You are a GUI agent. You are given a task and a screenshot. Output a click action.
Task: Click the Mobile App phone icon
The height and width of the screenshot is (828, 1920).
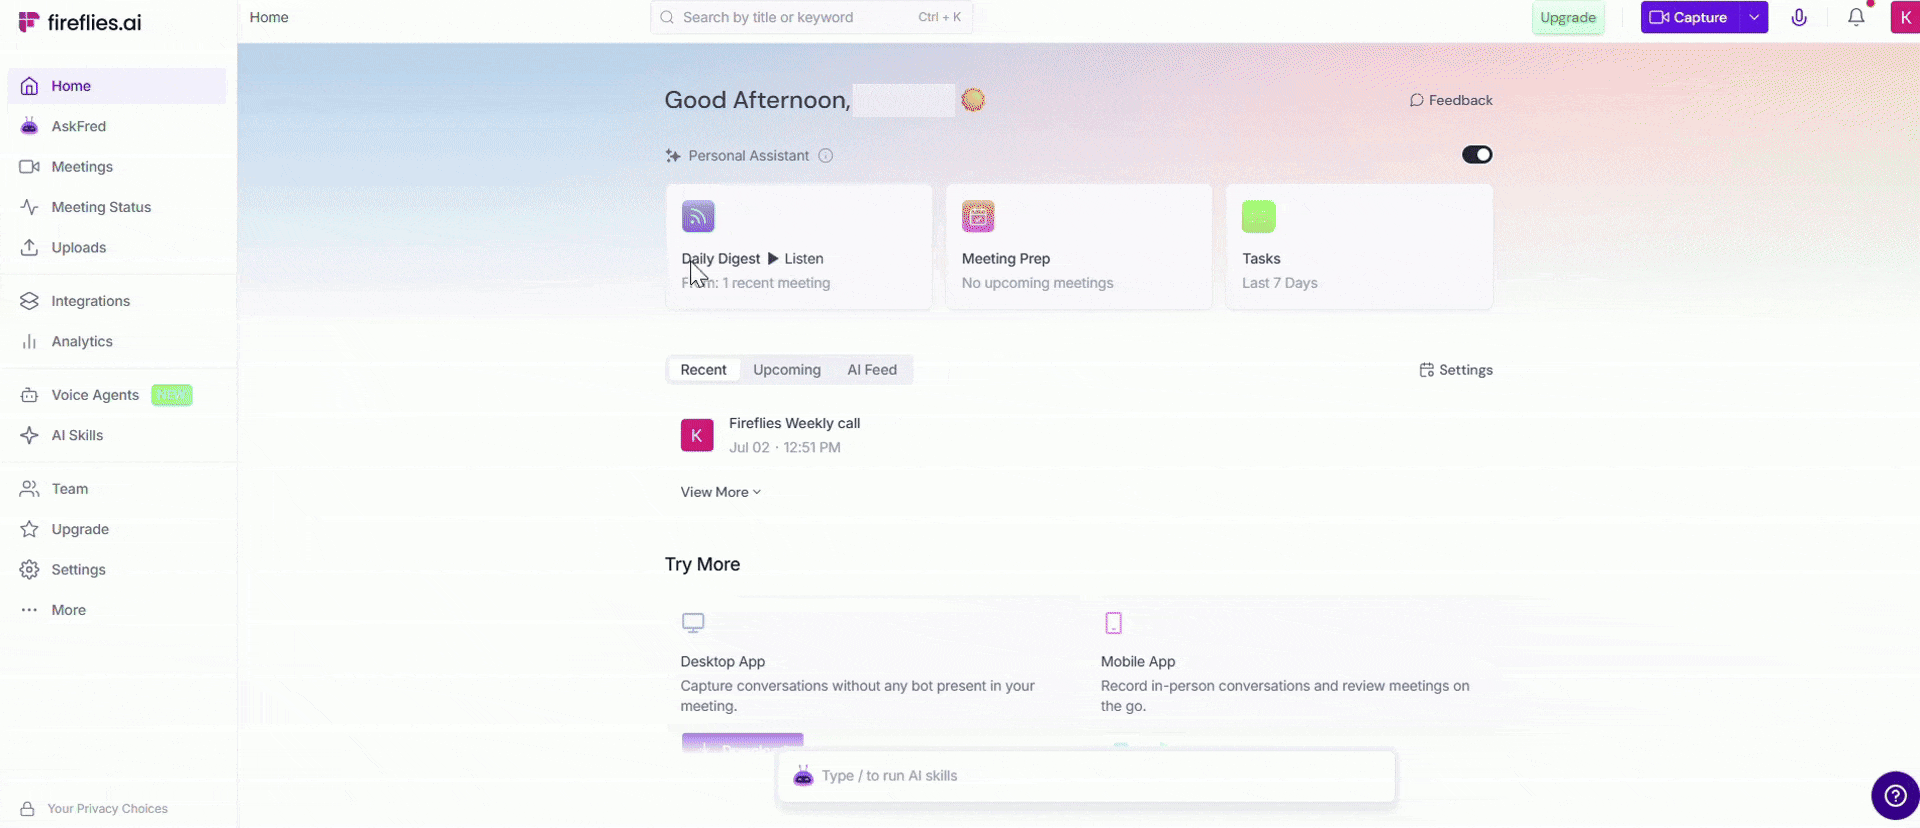1114,623
